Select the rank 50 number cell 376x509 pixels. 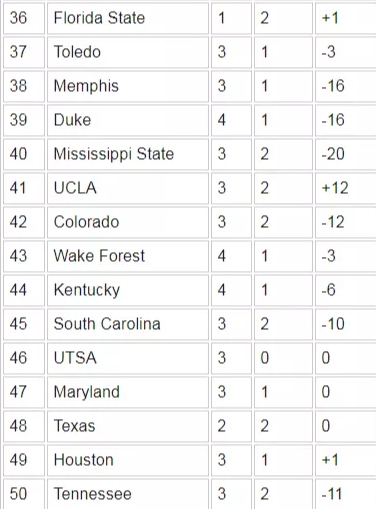point(24,494)
